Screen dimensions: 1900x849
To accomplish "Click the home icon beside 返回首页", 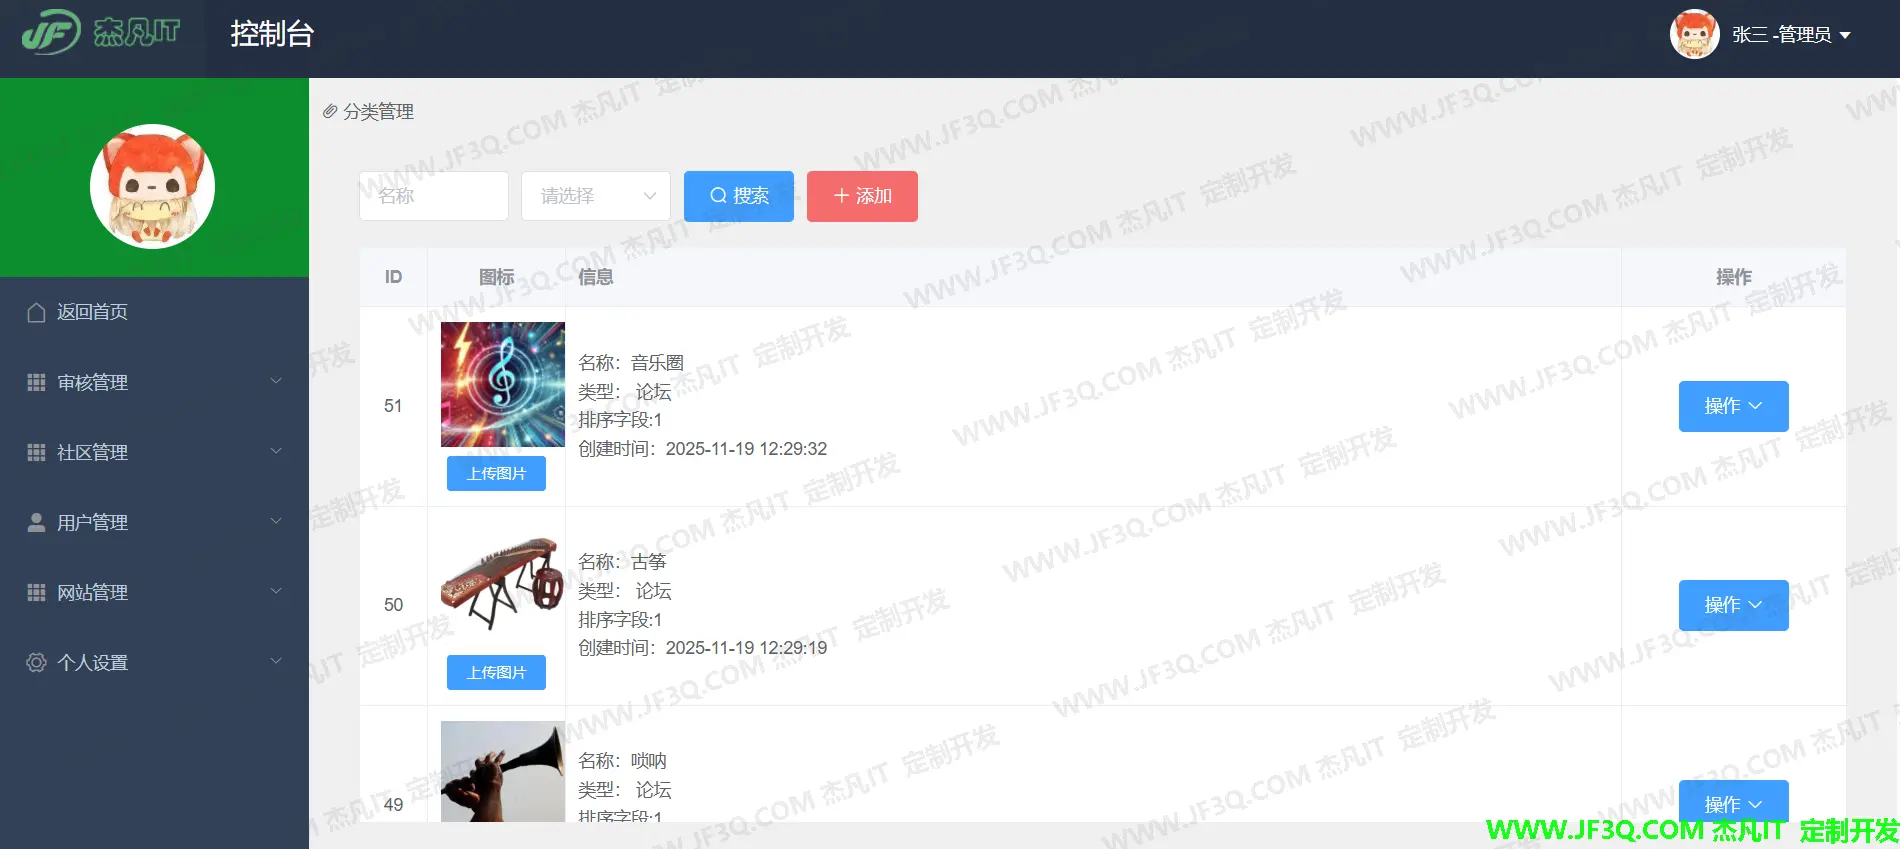I will (x=36, y=313).
